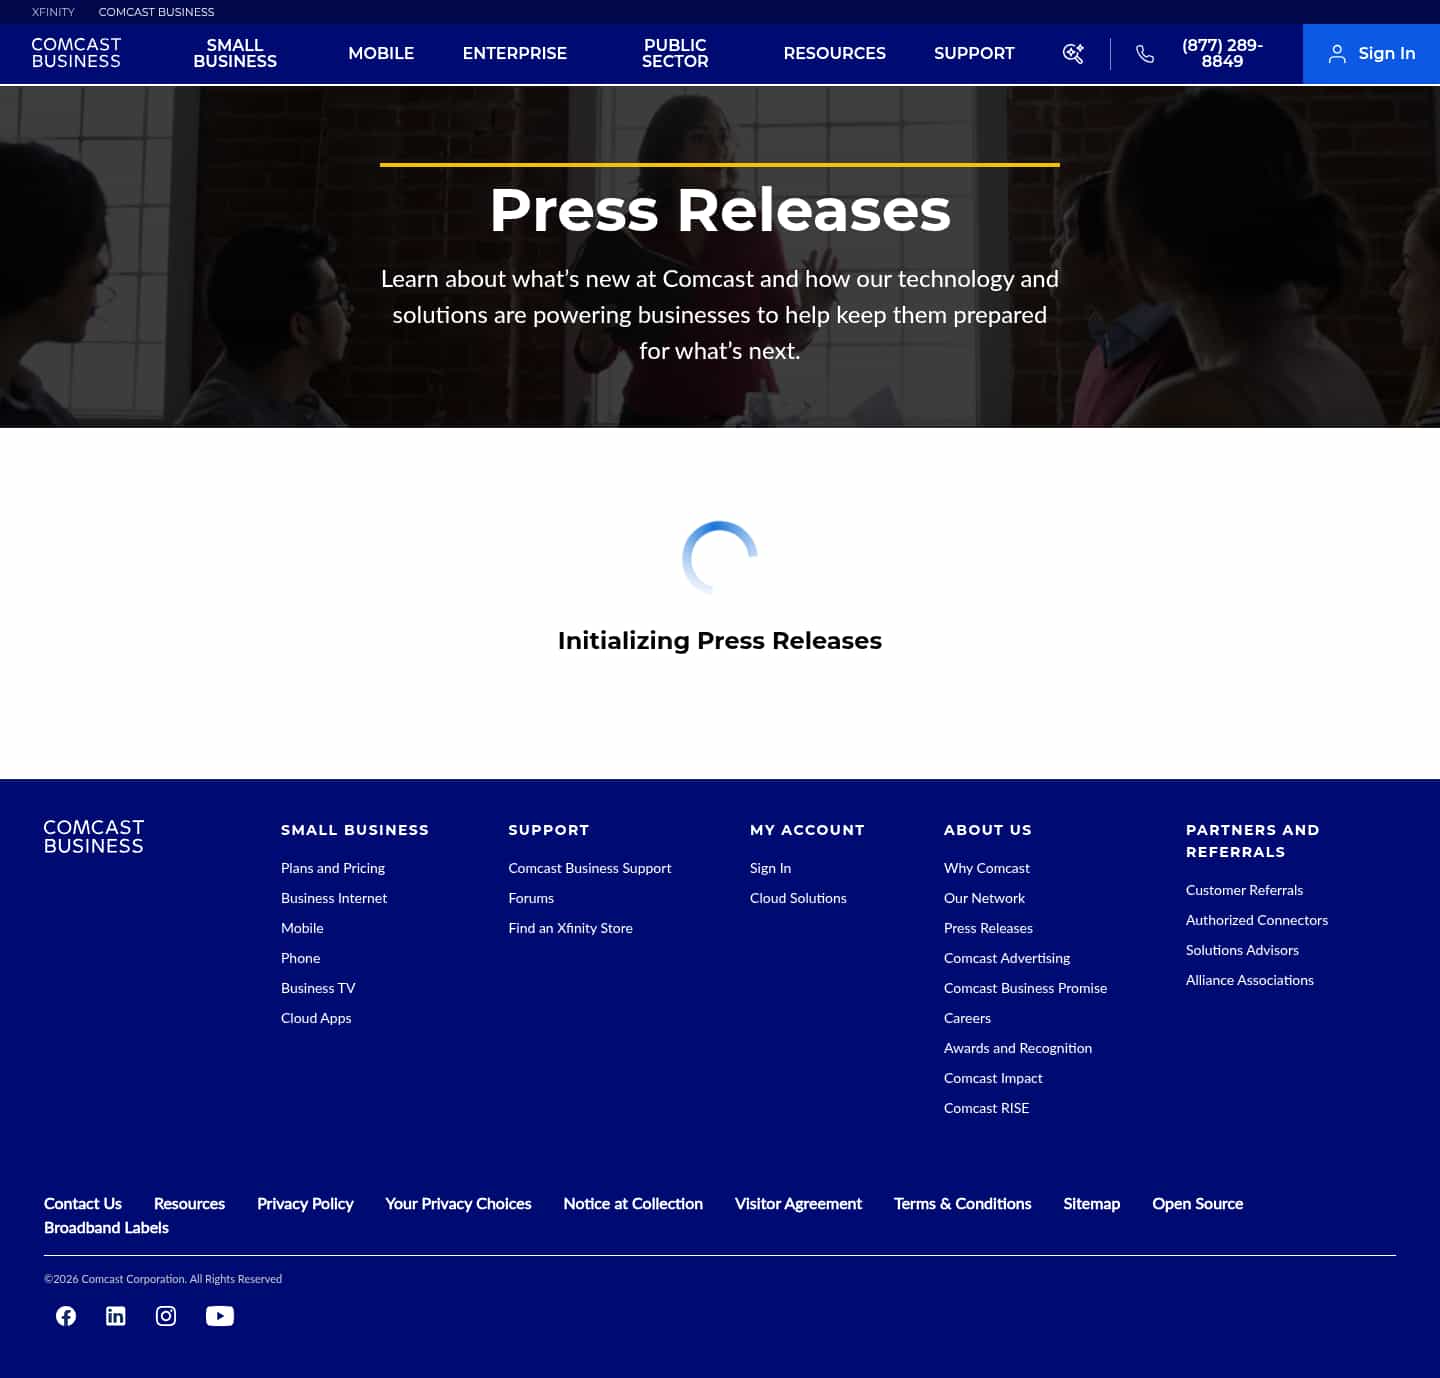
Task: Open Why Comcast footer link
Action: 987,868
